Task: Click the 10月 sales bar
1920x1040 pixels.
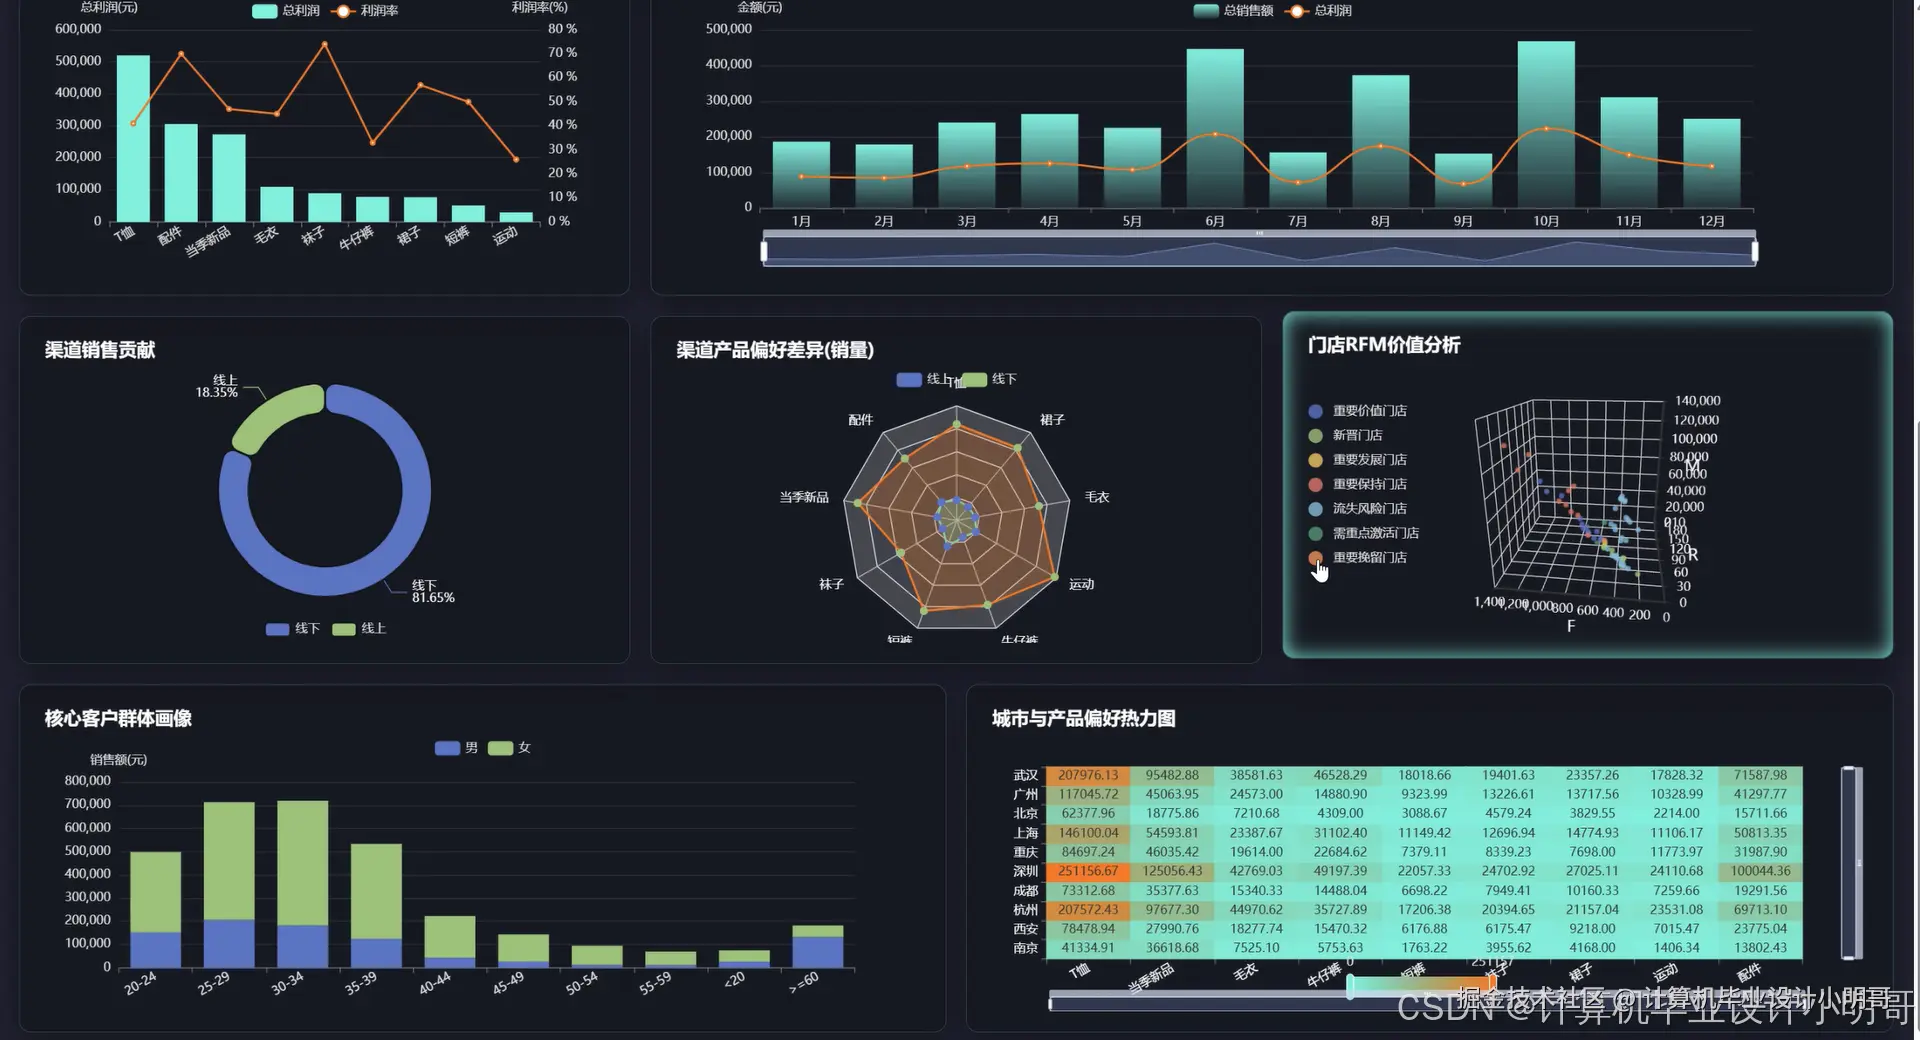Action: click(1546, 125)
